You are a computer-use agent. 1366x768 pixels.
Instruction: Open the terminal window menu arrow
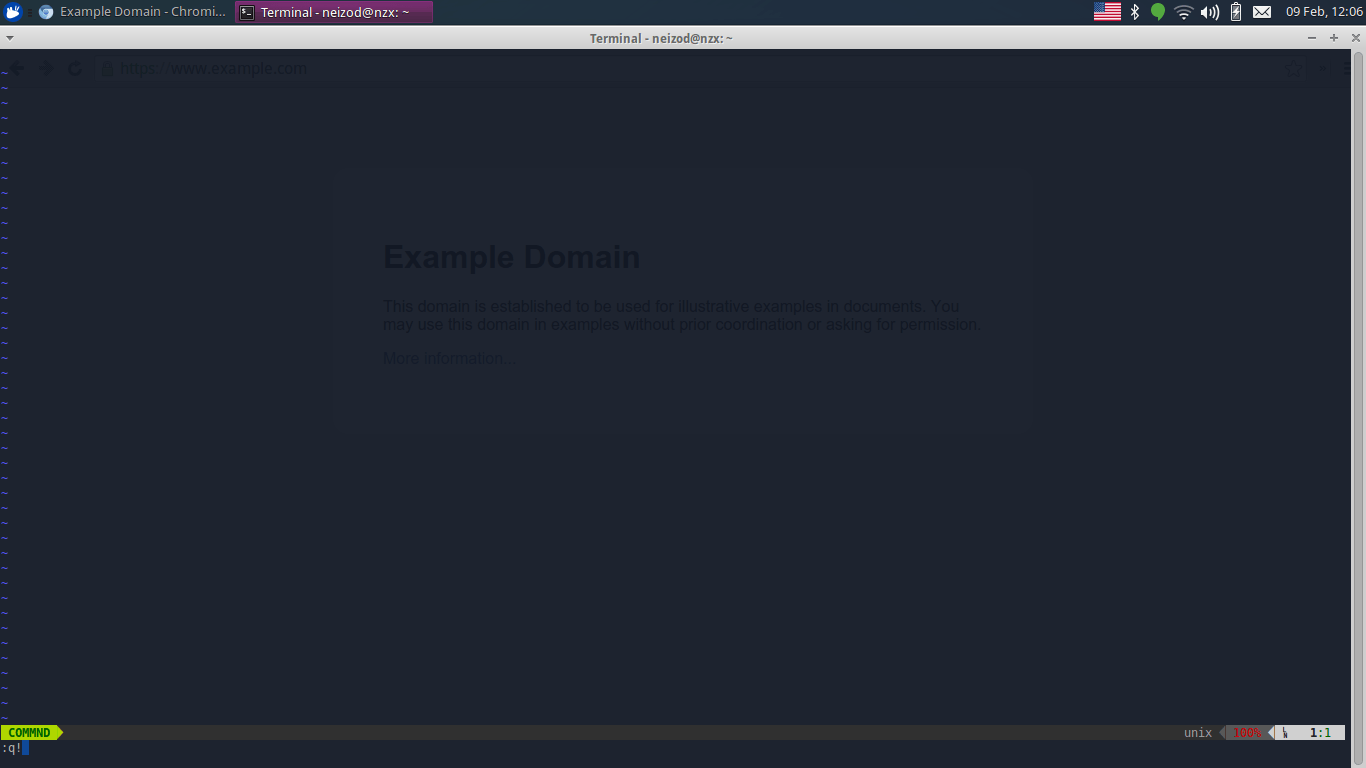point(9,38)
